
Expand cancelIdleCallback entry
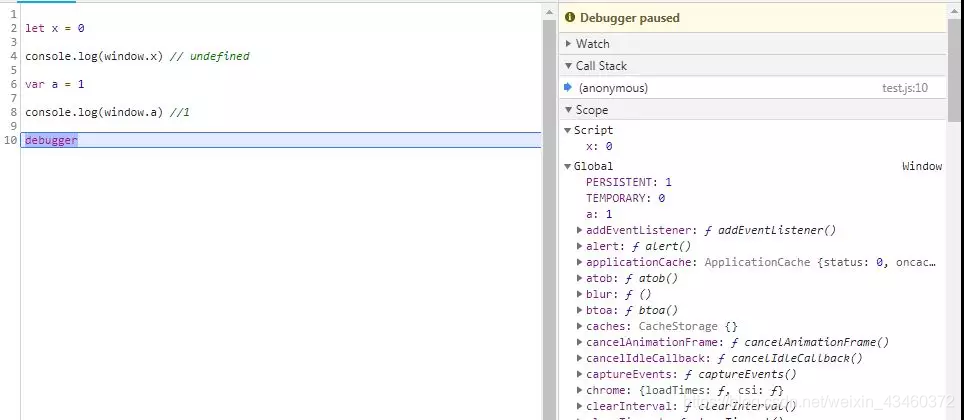pos(579,358)
